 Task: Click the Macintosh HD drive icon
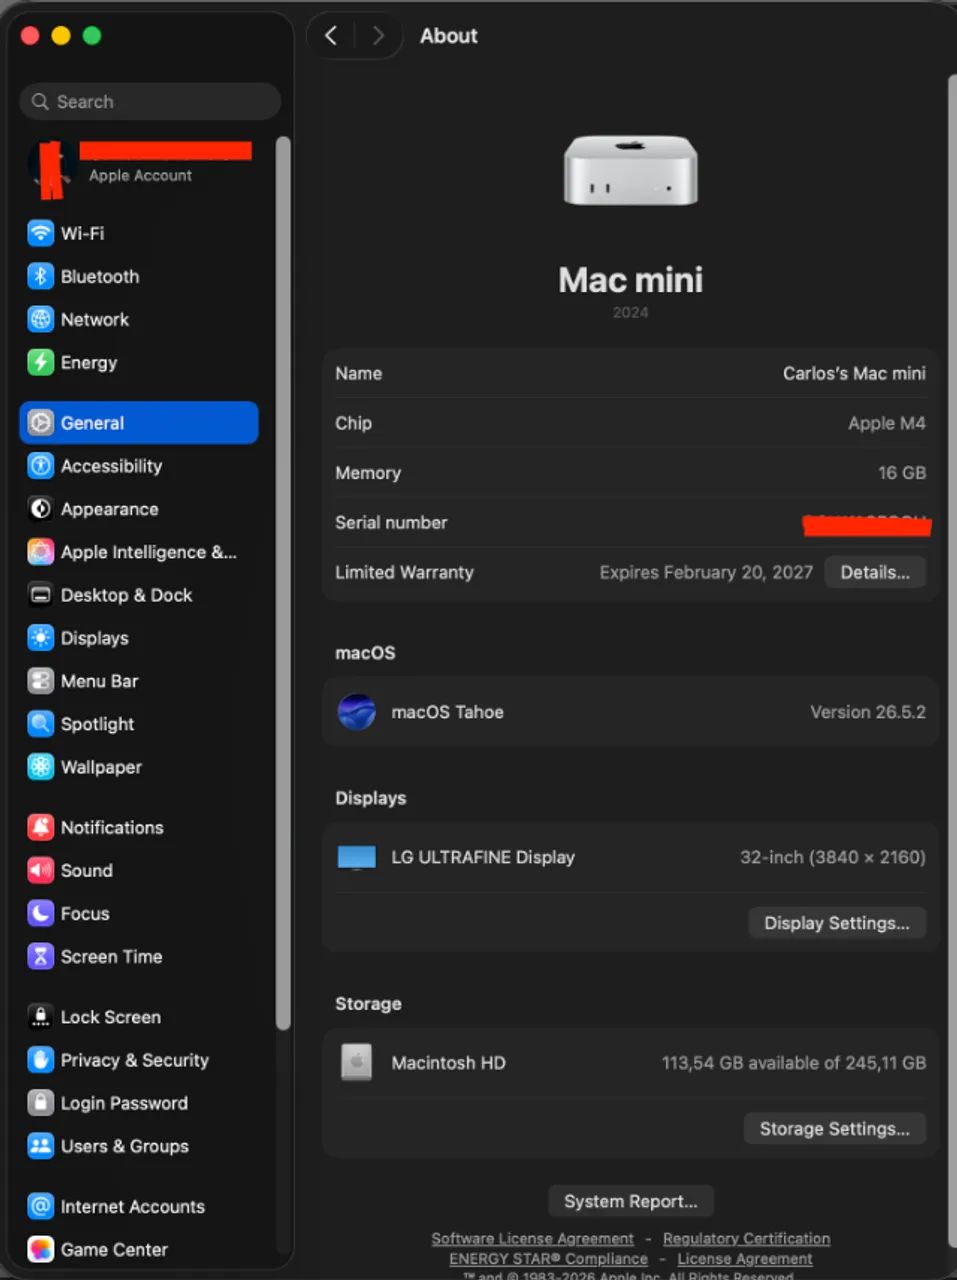click(x=356, y=1062)
